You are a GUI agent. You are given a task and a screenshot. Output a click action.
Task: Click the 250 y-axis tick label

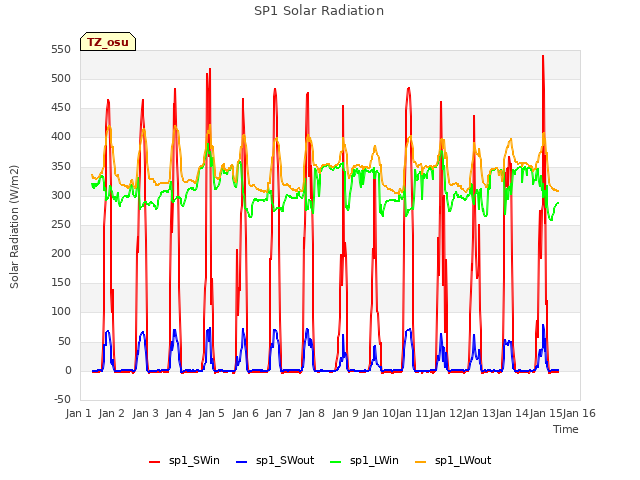(x=61, y=224)
